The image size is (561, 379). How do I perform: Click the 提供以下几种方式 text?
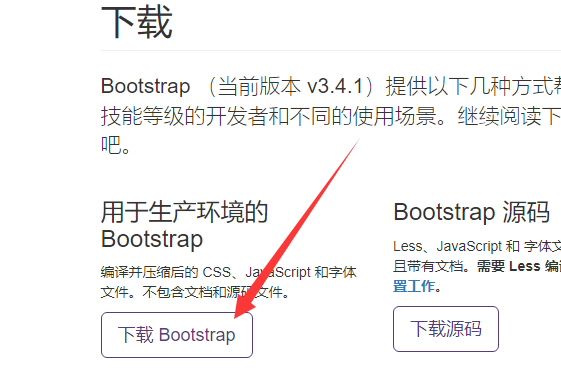[469, 86]
